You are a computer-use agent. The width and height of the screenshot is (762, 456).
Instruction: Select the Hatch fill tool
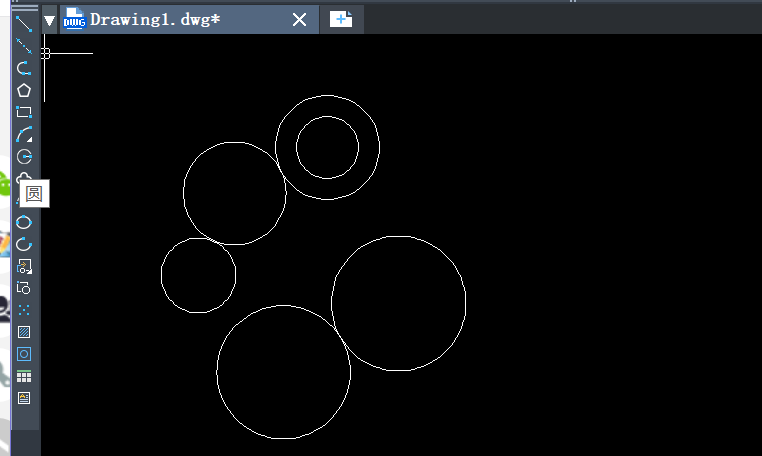point(24,332)
